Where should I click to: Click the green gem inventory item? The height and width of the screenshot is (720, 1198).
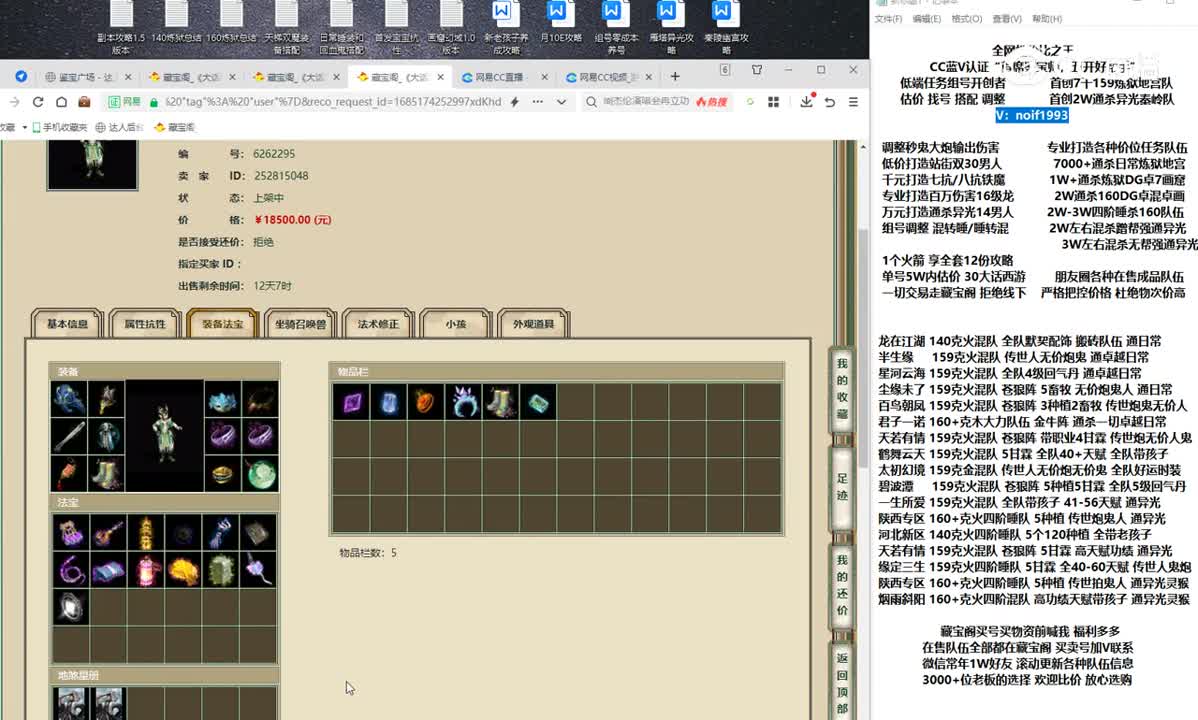[539, 402]
